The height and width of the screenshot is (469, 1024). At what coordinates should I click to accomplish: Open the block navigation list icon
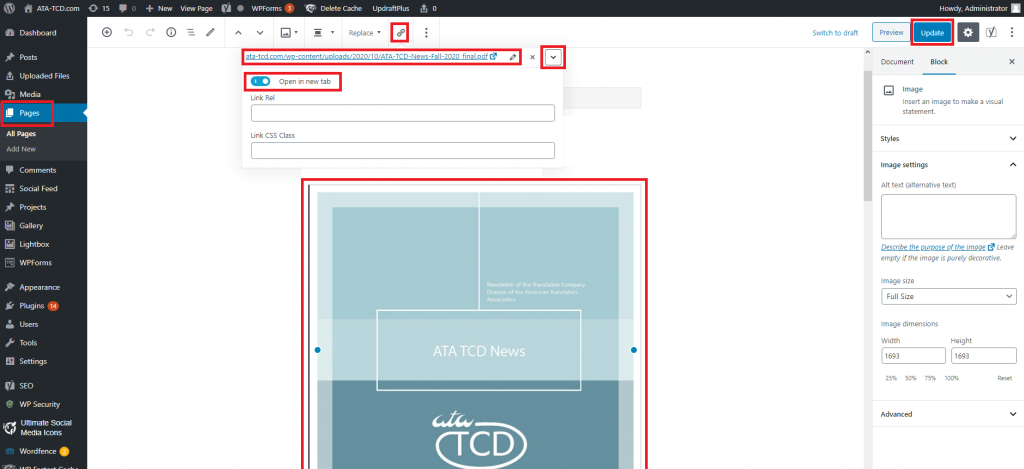[190, 33]
